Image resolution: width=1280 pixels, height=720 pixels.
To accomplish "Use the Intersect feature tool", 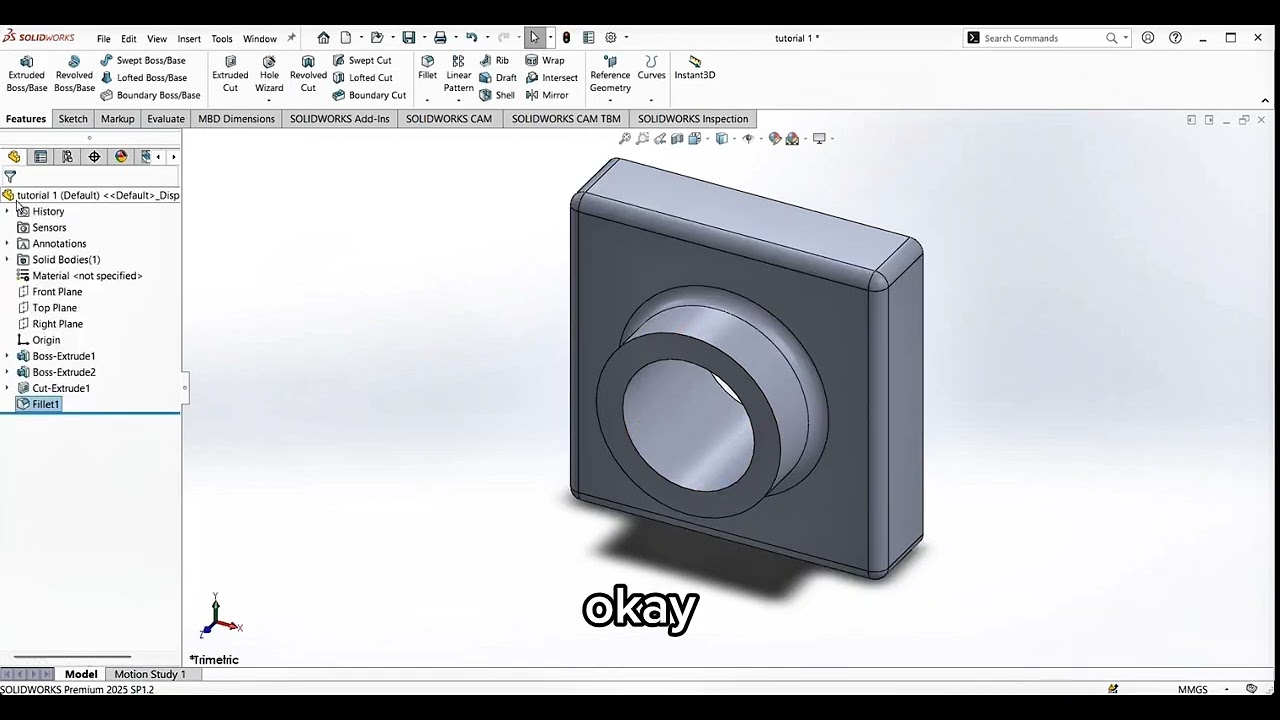I will point(551,78).
